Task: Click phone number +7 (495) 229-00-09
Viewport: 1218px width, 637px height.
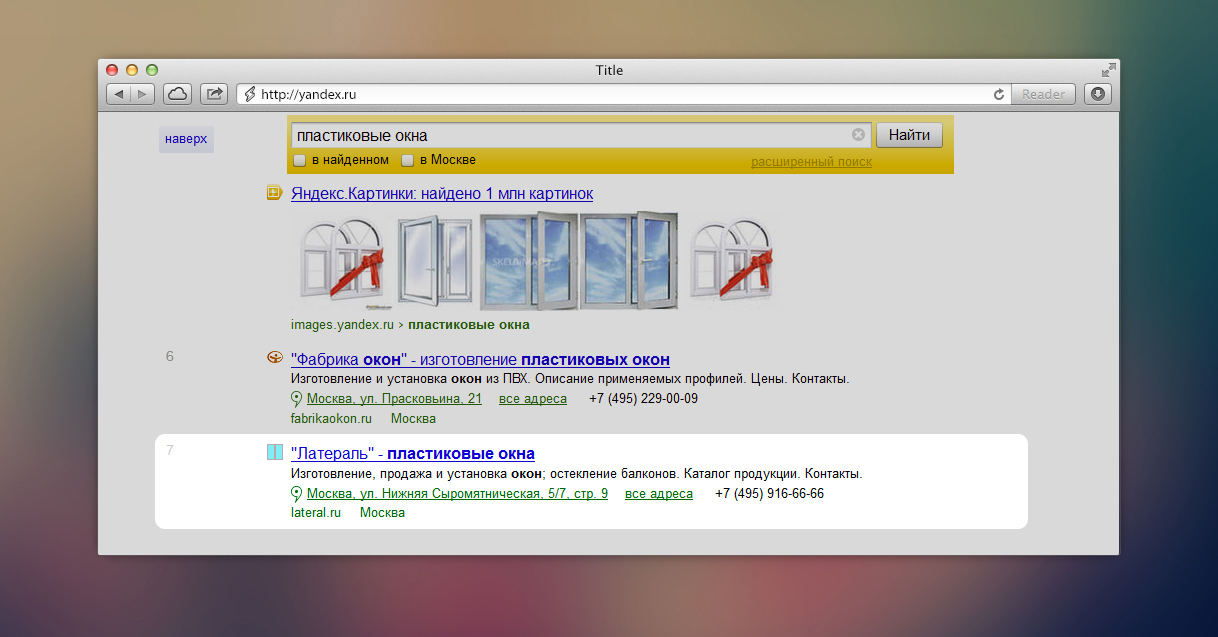Action: tap(643, 399)
